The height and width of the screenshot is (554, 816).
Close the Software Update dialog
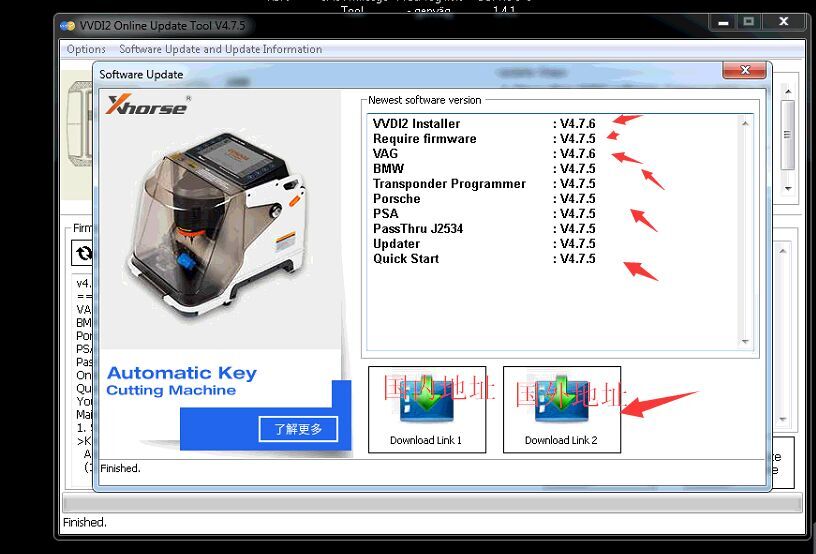point(744,72)
